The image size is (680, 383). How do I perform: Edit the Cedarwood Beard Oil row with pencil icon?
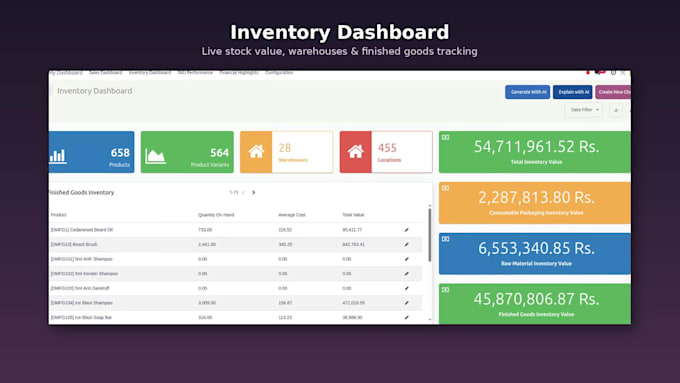[x=407, y=230]
